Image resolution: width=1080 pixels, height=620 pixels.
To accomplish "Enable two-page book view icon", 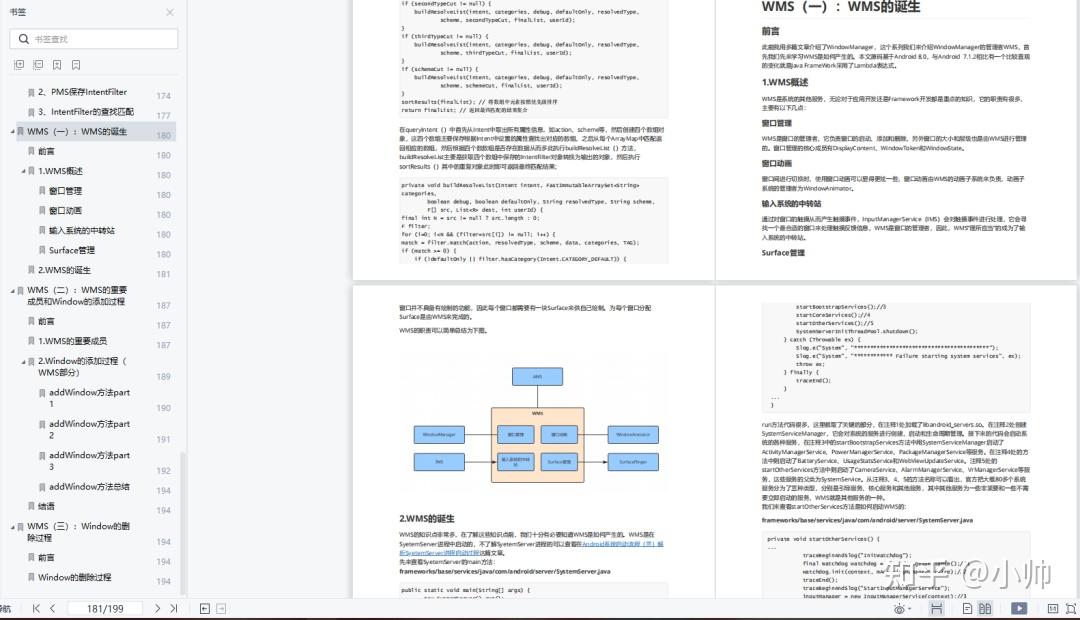I will click(986, 607).
